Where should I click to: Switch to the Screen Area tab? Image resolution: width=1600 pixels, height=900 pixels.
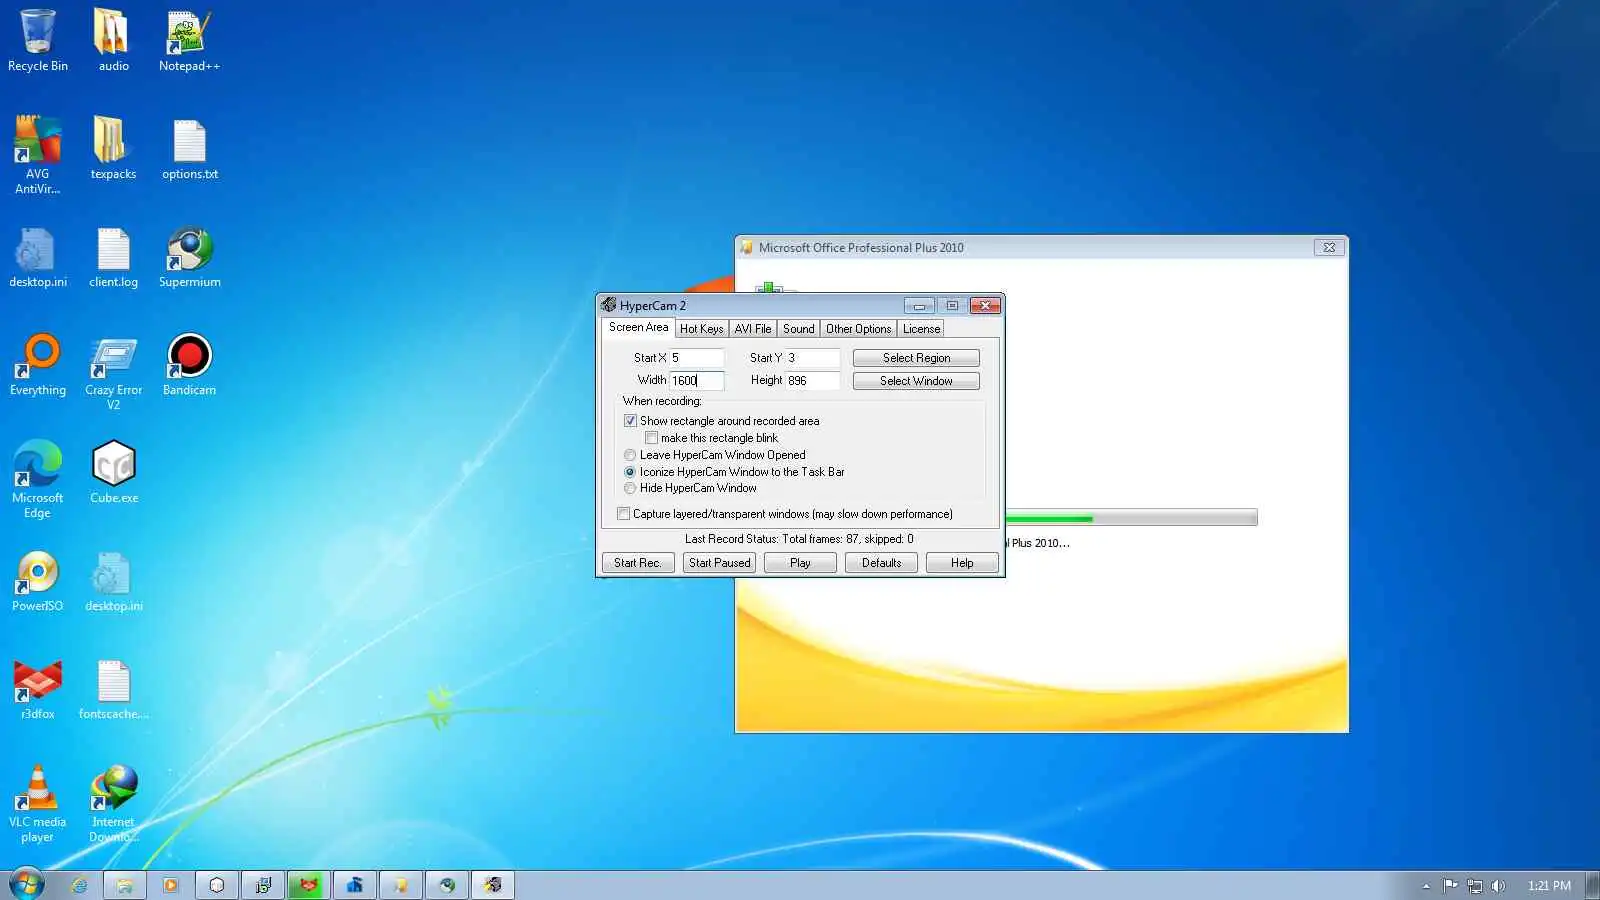(x=638, y=327)
